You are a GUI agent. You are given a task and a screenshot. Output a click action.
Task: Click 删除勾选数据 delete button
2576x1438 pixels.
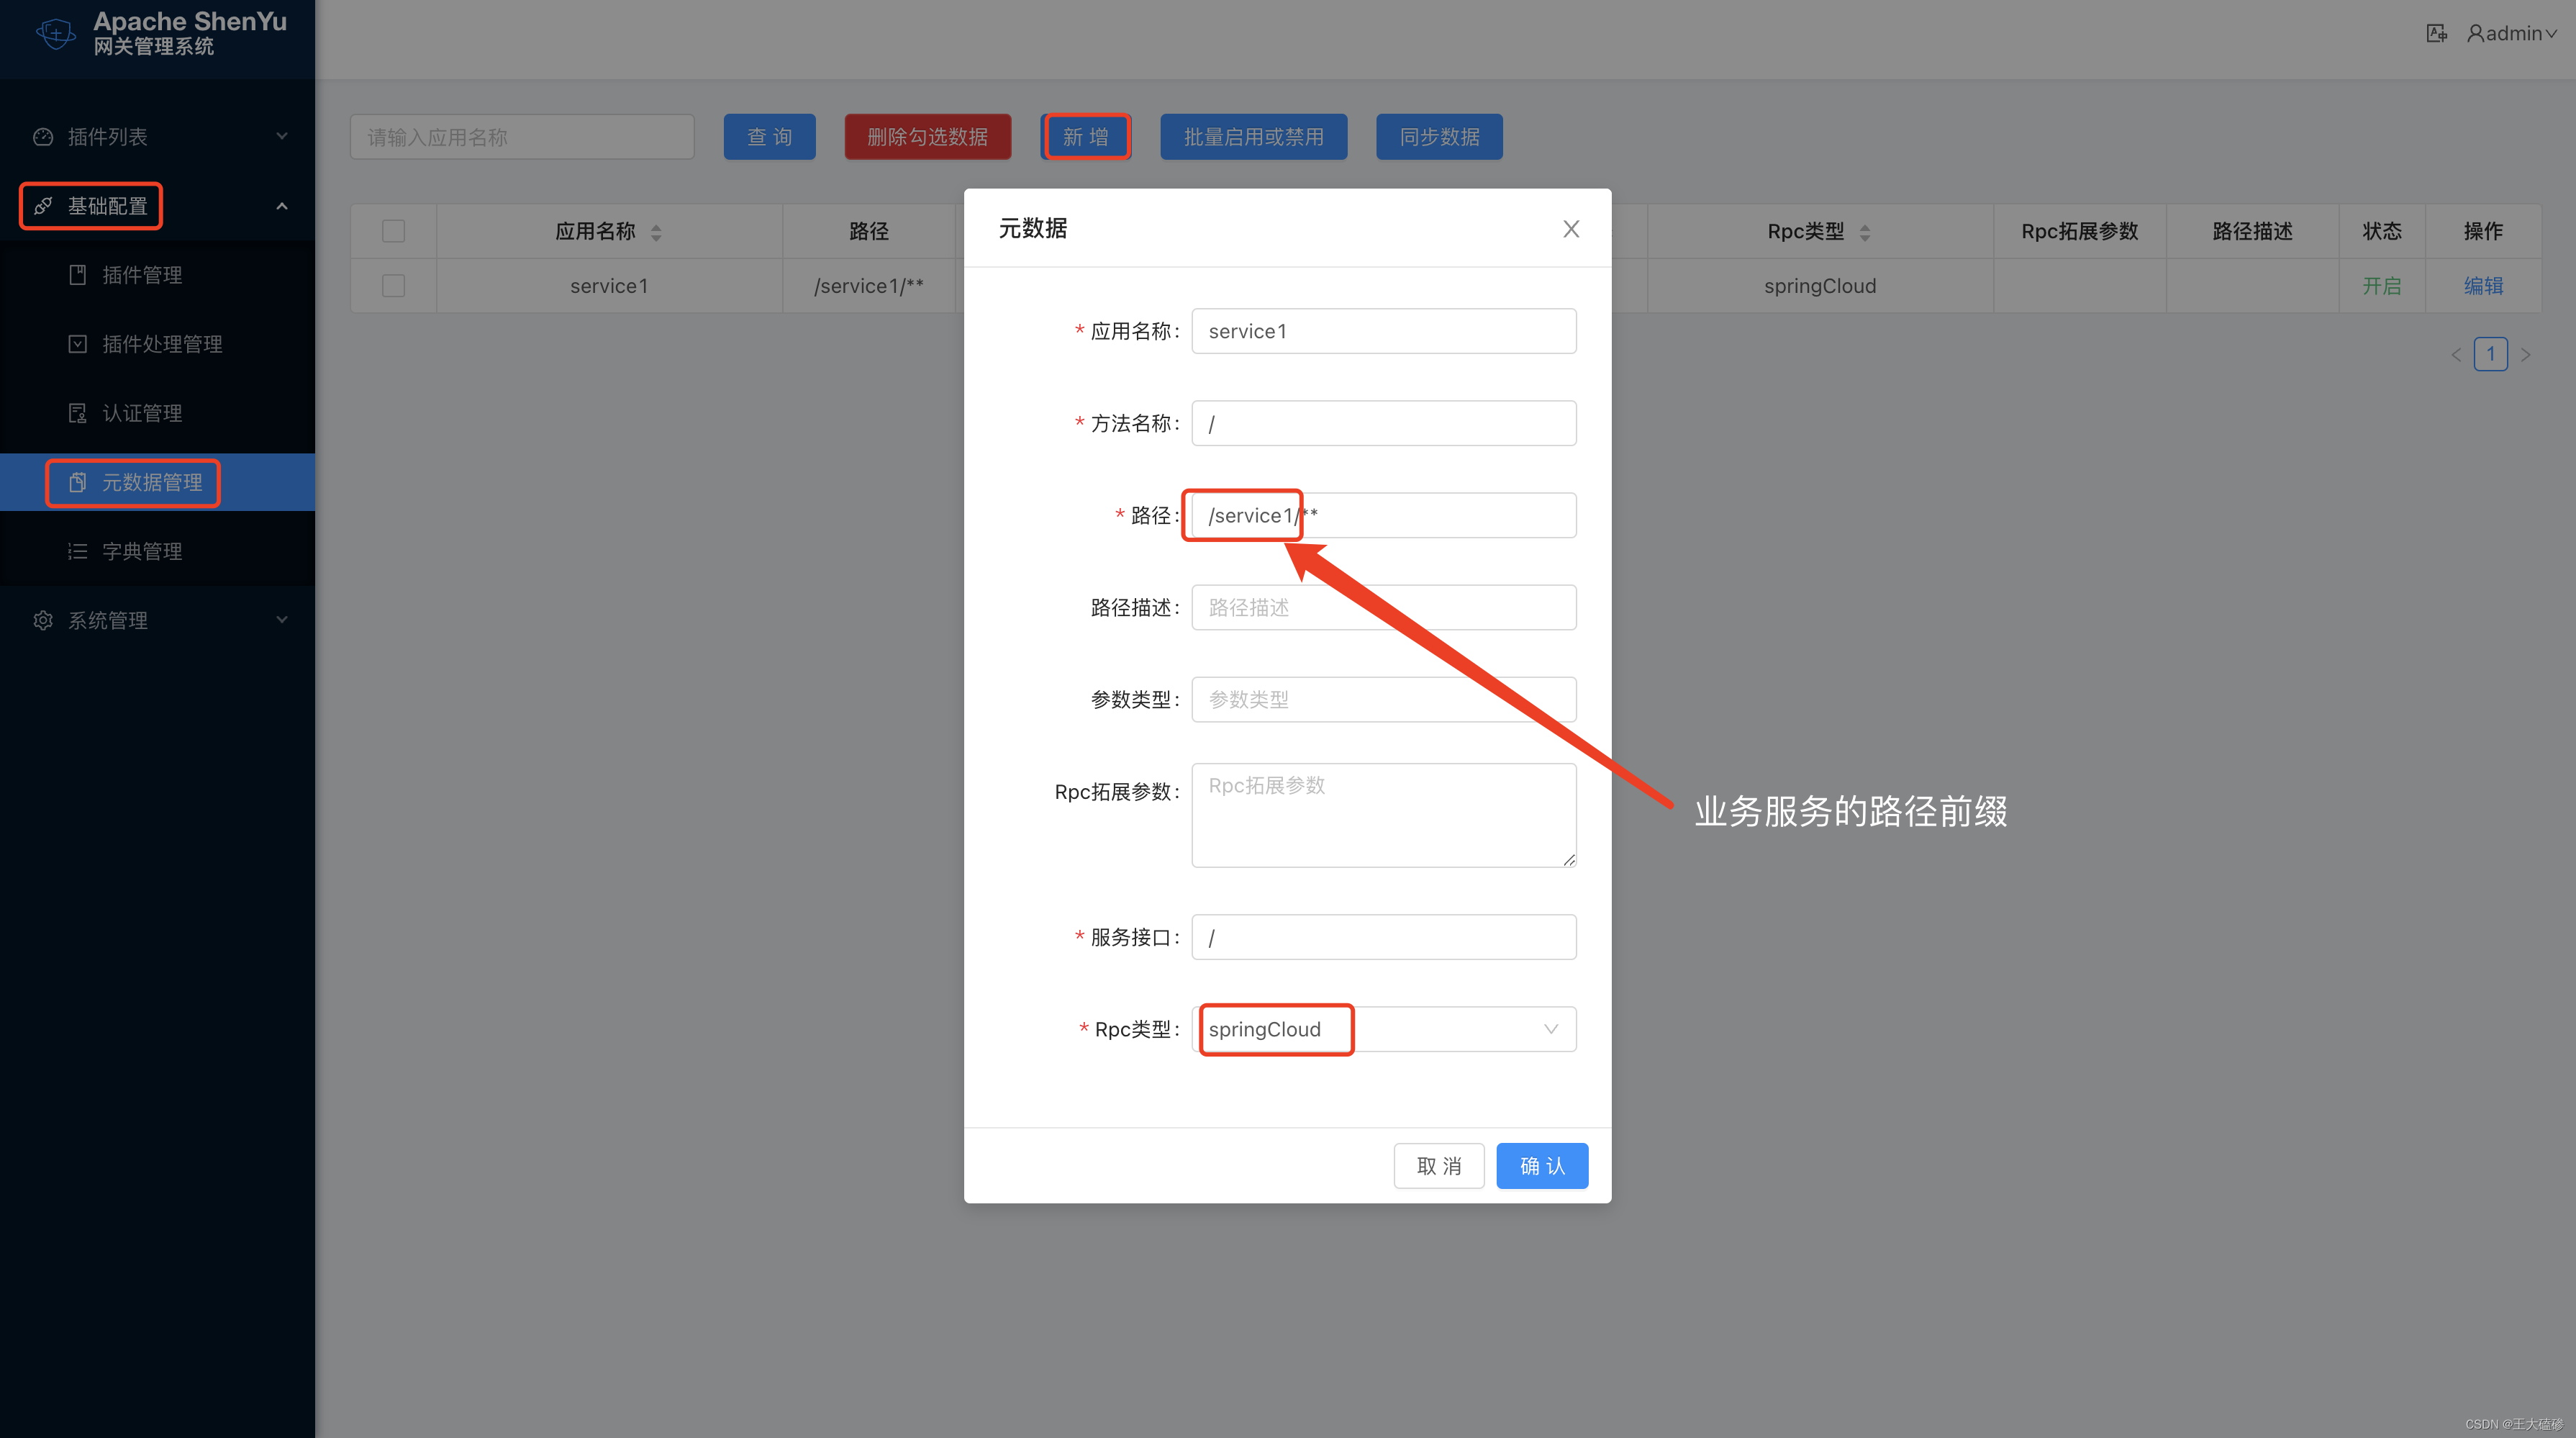pos(927,137)
